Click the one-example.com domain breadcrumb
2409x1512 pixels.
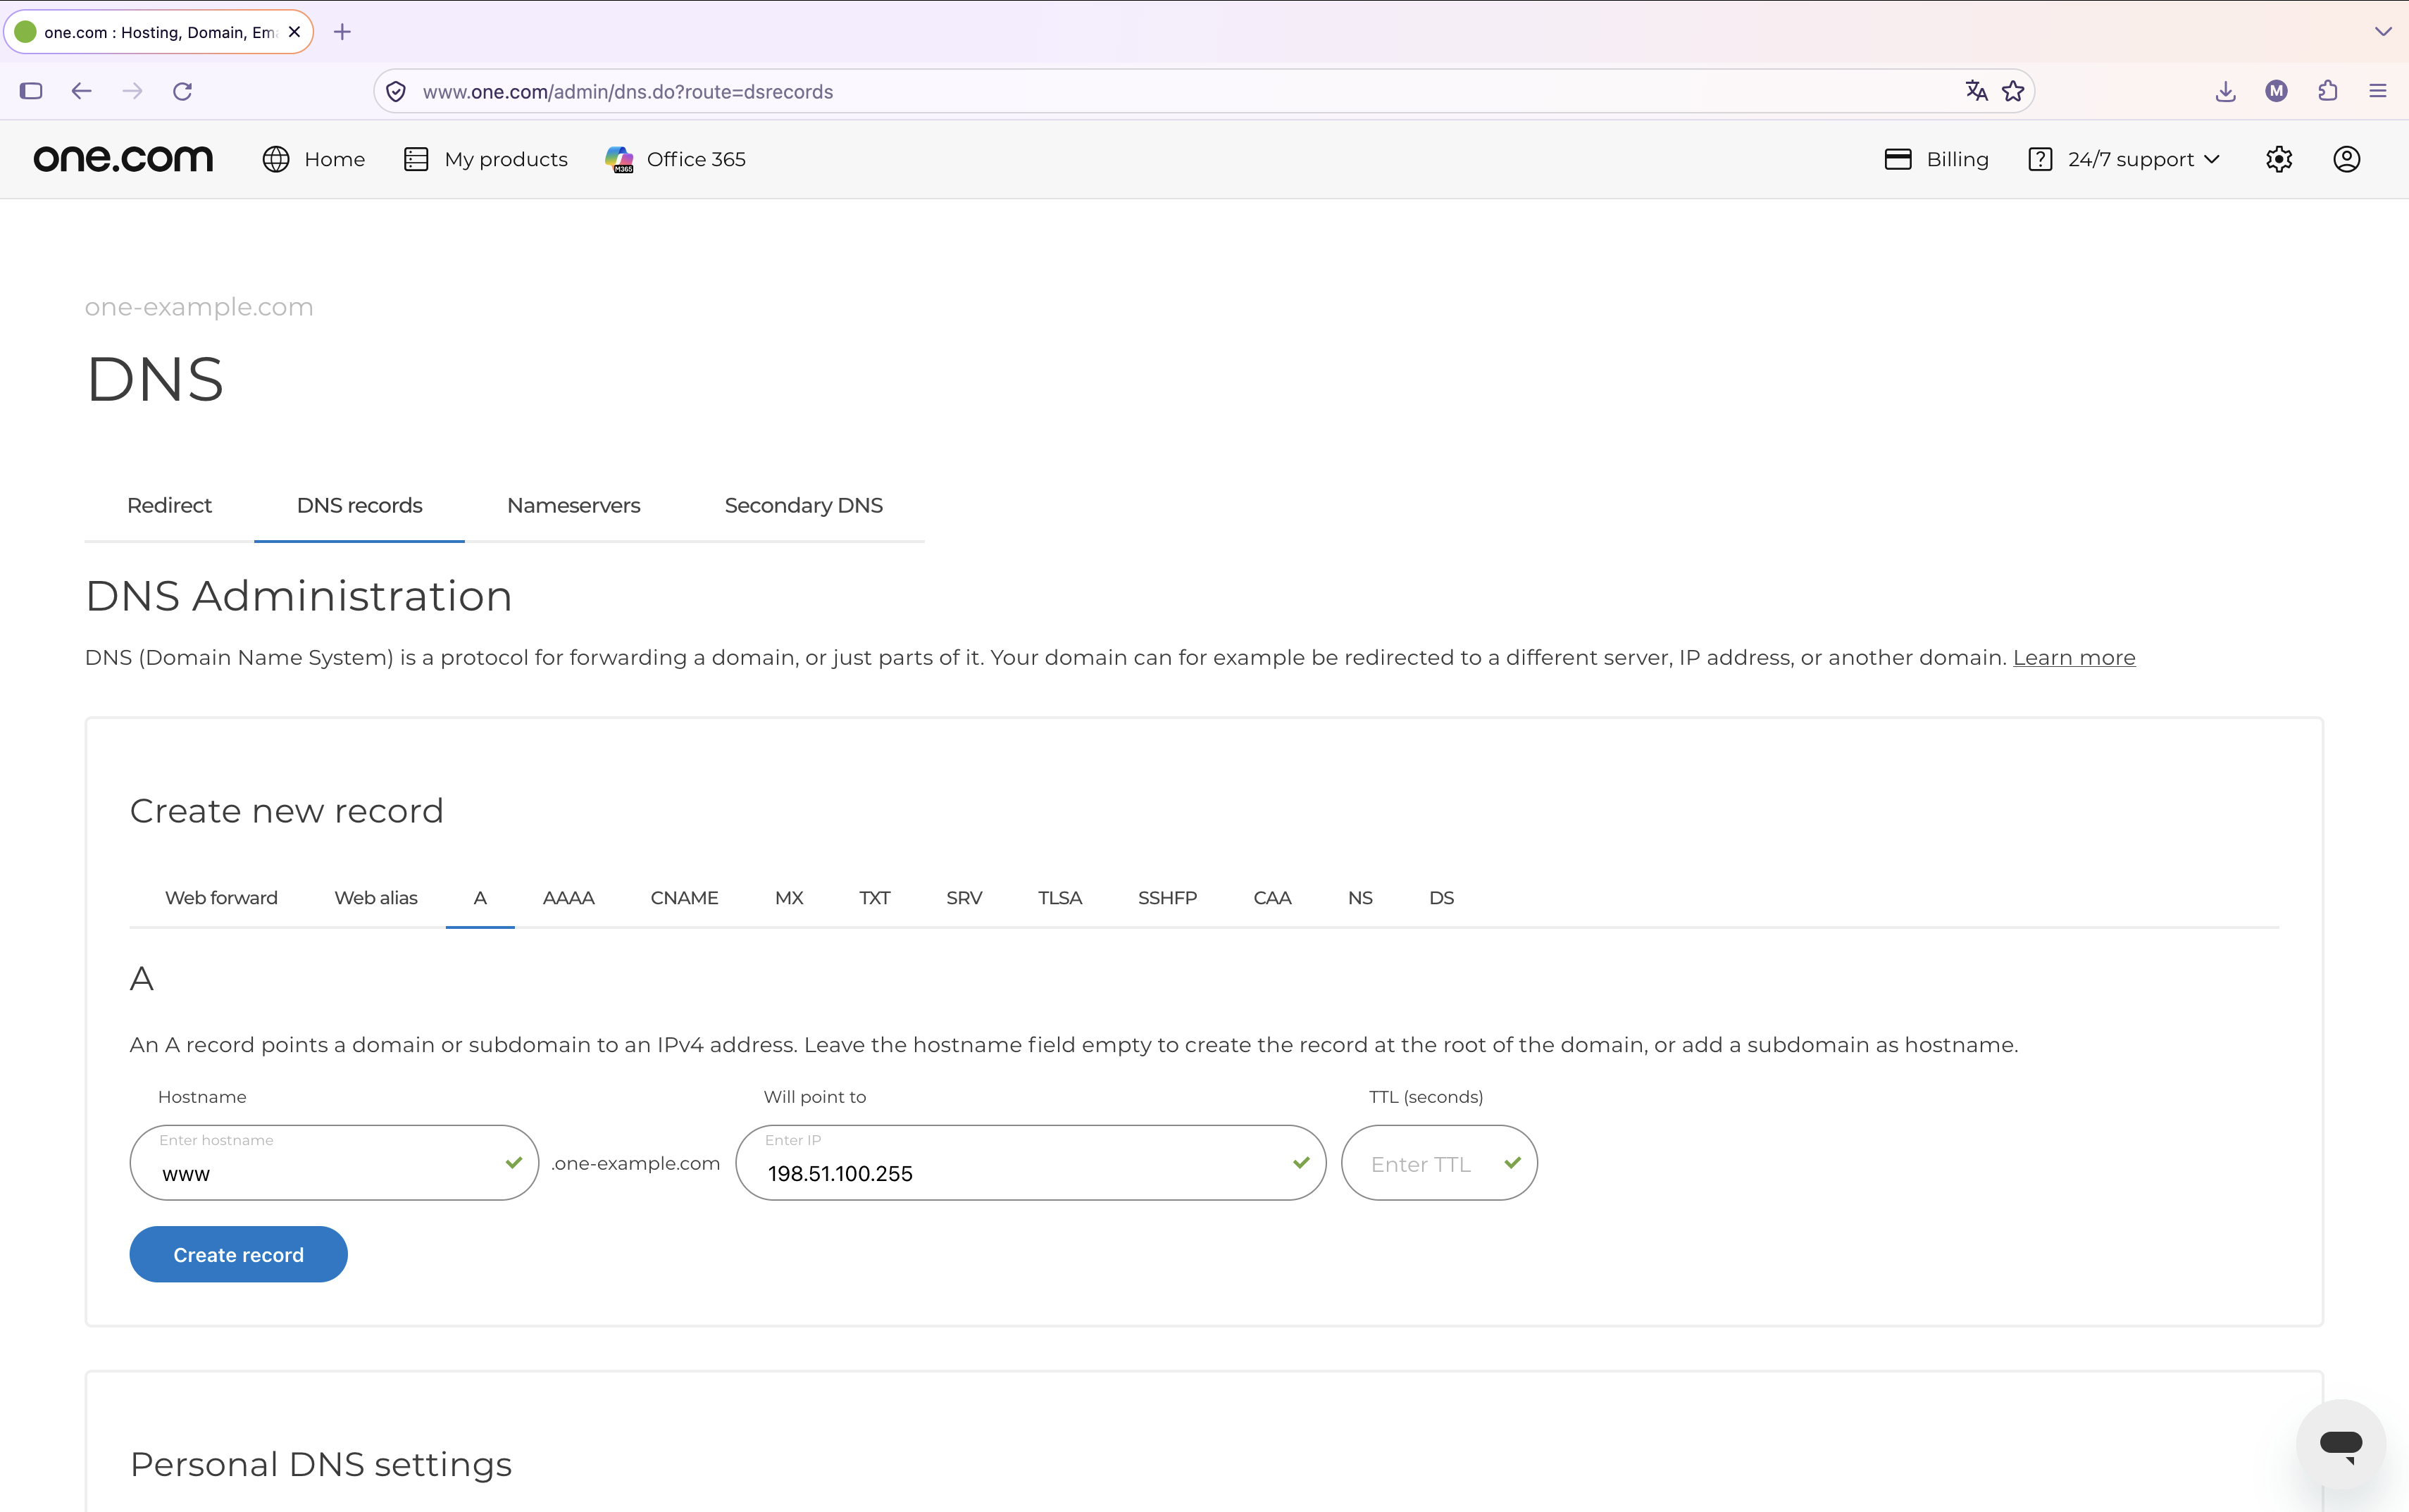[199, 307]
